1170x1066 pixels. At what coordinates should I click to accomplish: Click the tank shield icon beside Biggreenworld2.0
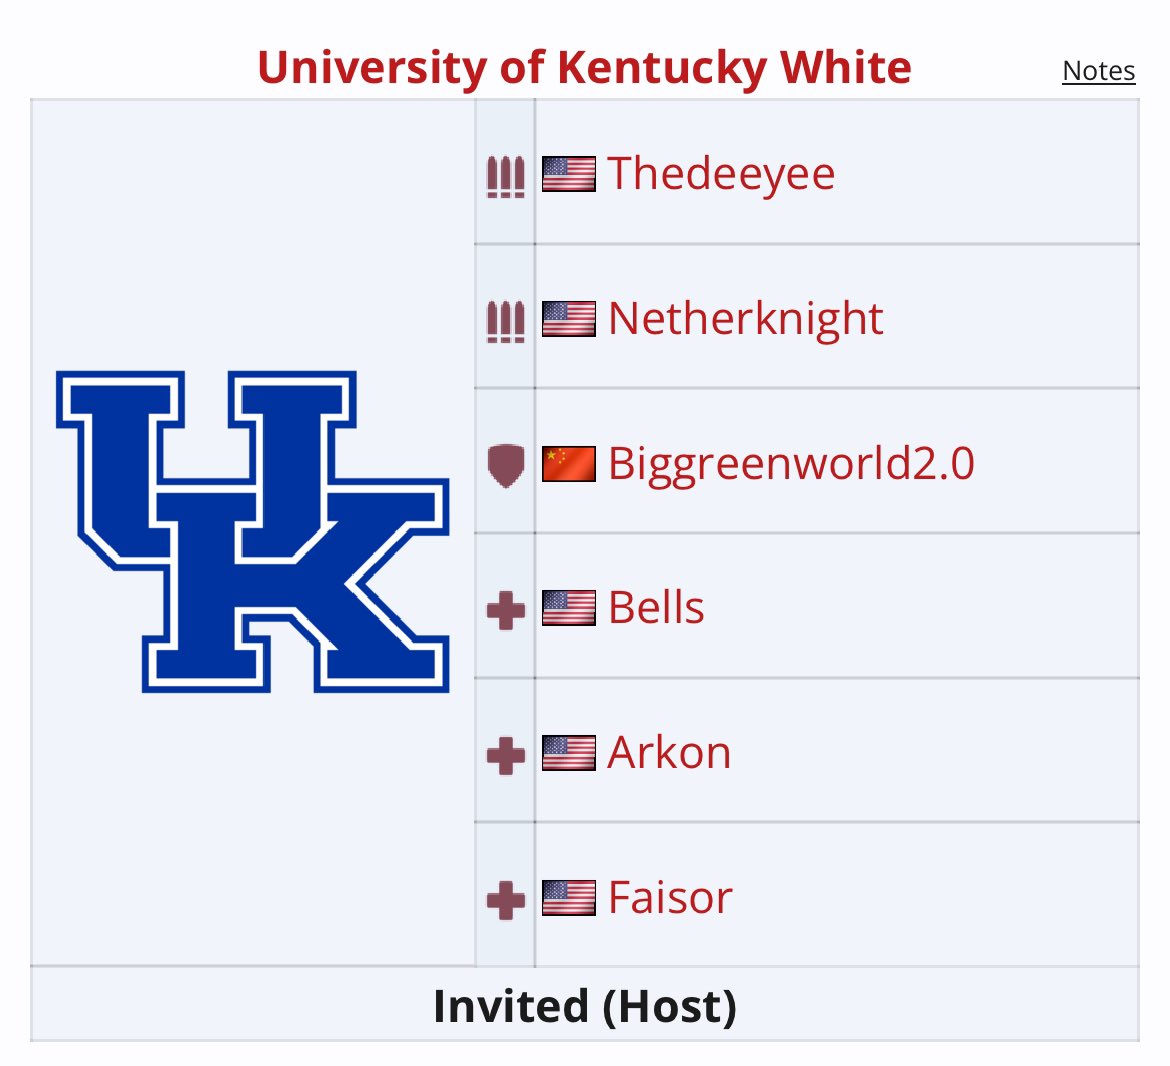pos(505,465)
